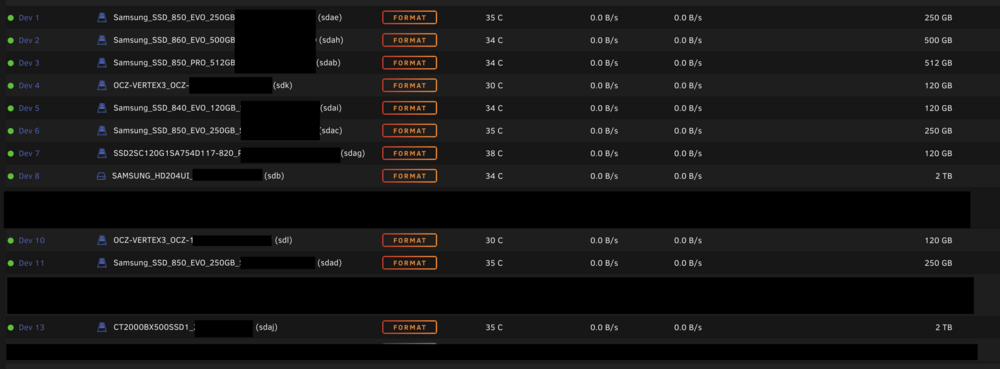Viewport: 1000px width, 369px height.
Task: Open the Dev 13 link
Action: (x=31, y=328)
